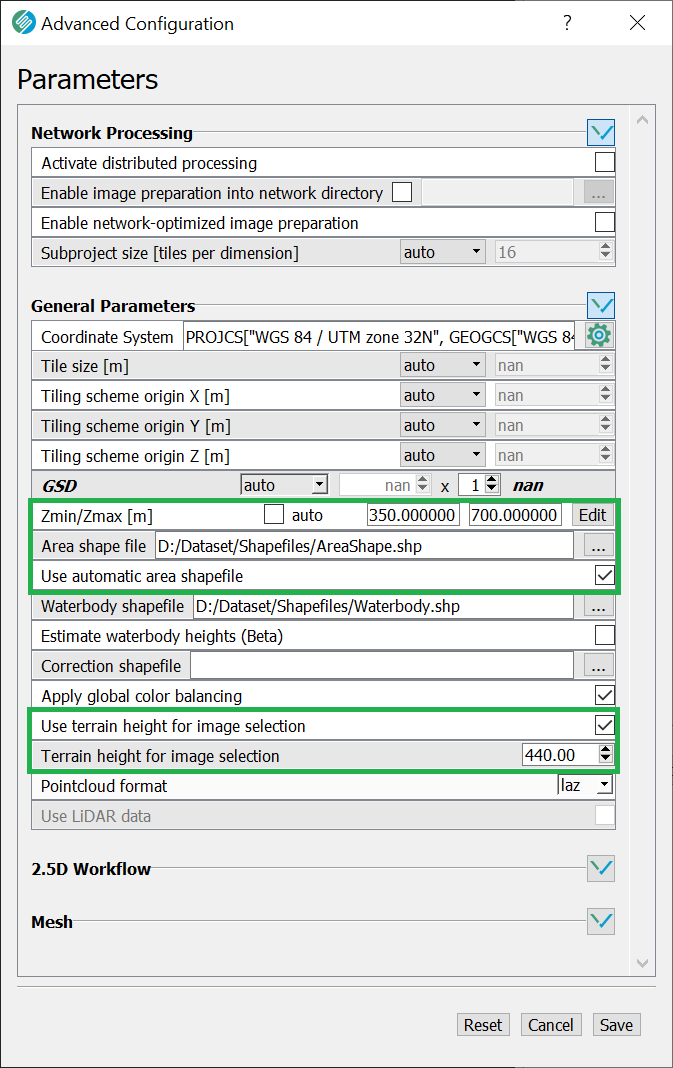The height and width of the screenshot is (1068, 673).
Task: Click the Edit button for Zmin/Zmax
Action: [592, 515]
